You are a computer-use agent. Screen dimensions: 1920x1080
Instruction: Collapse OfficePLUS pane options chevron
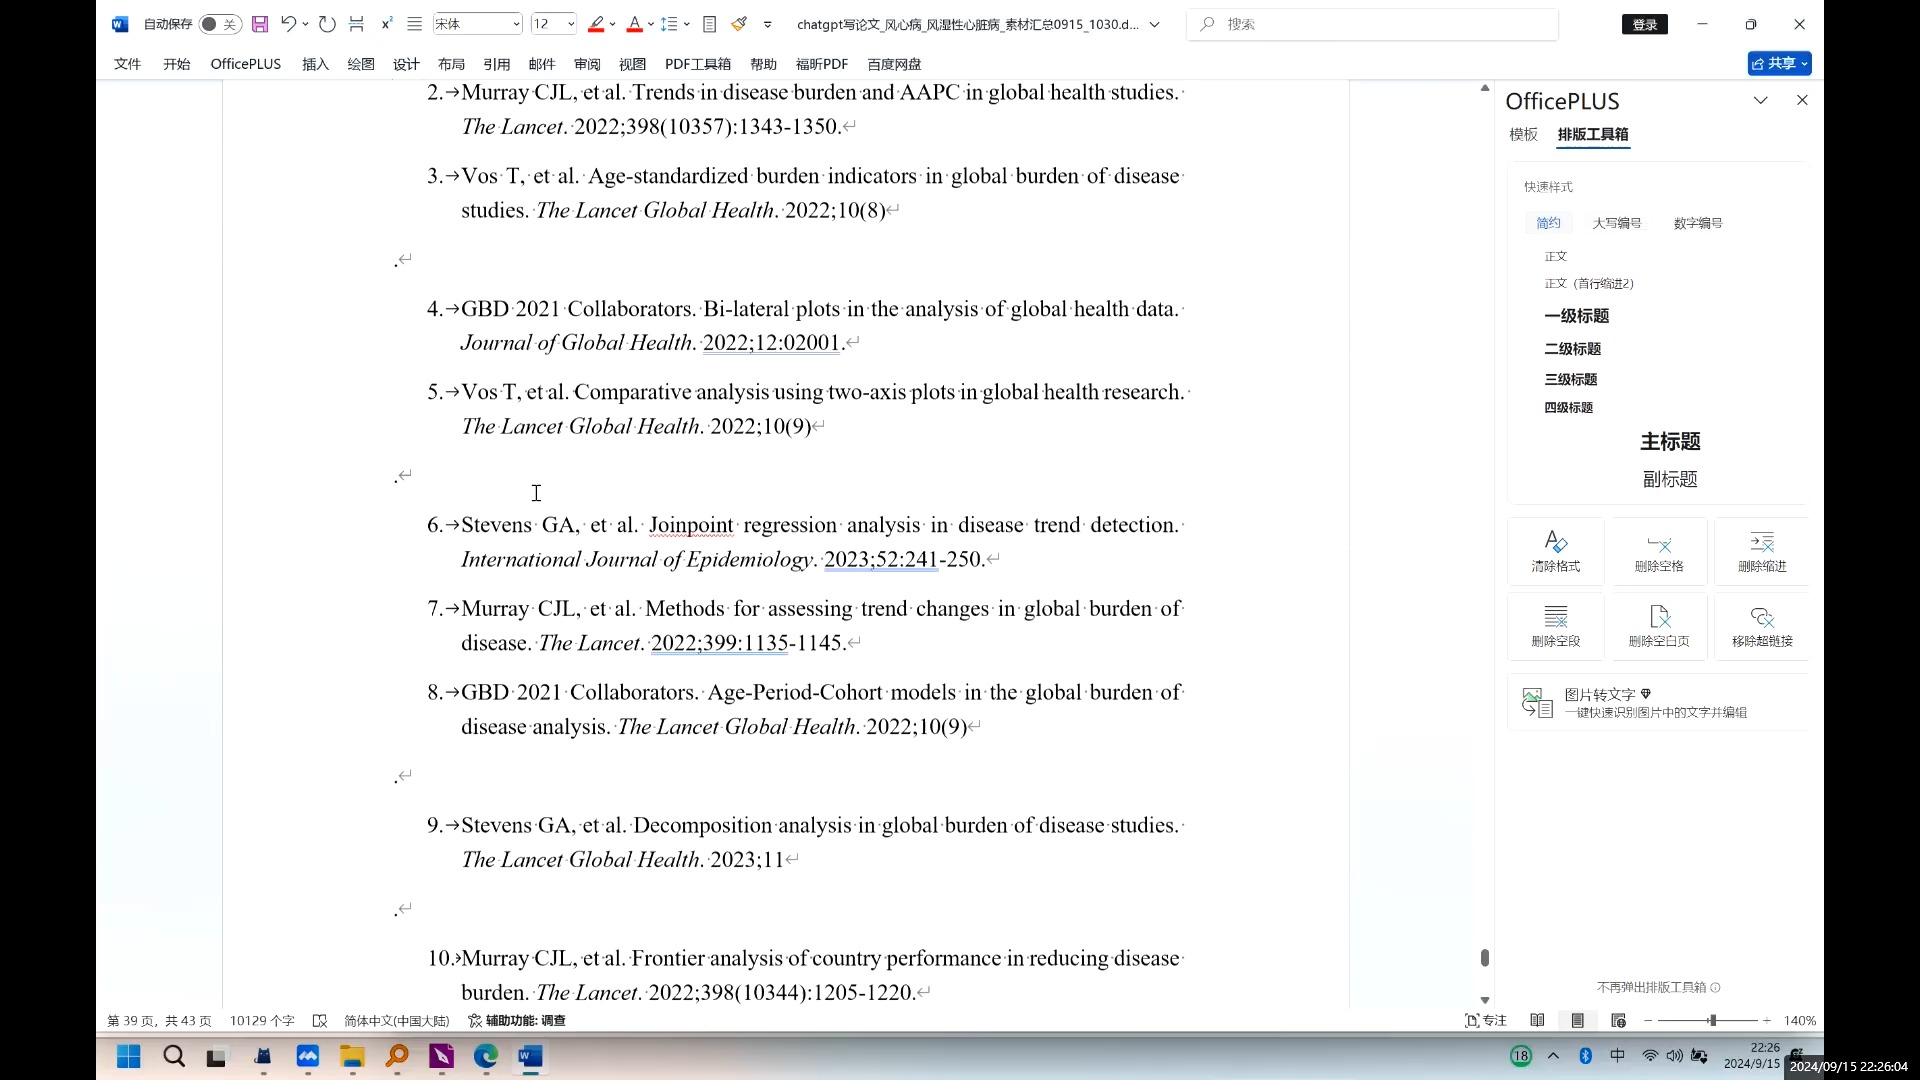click(1760, 100)
